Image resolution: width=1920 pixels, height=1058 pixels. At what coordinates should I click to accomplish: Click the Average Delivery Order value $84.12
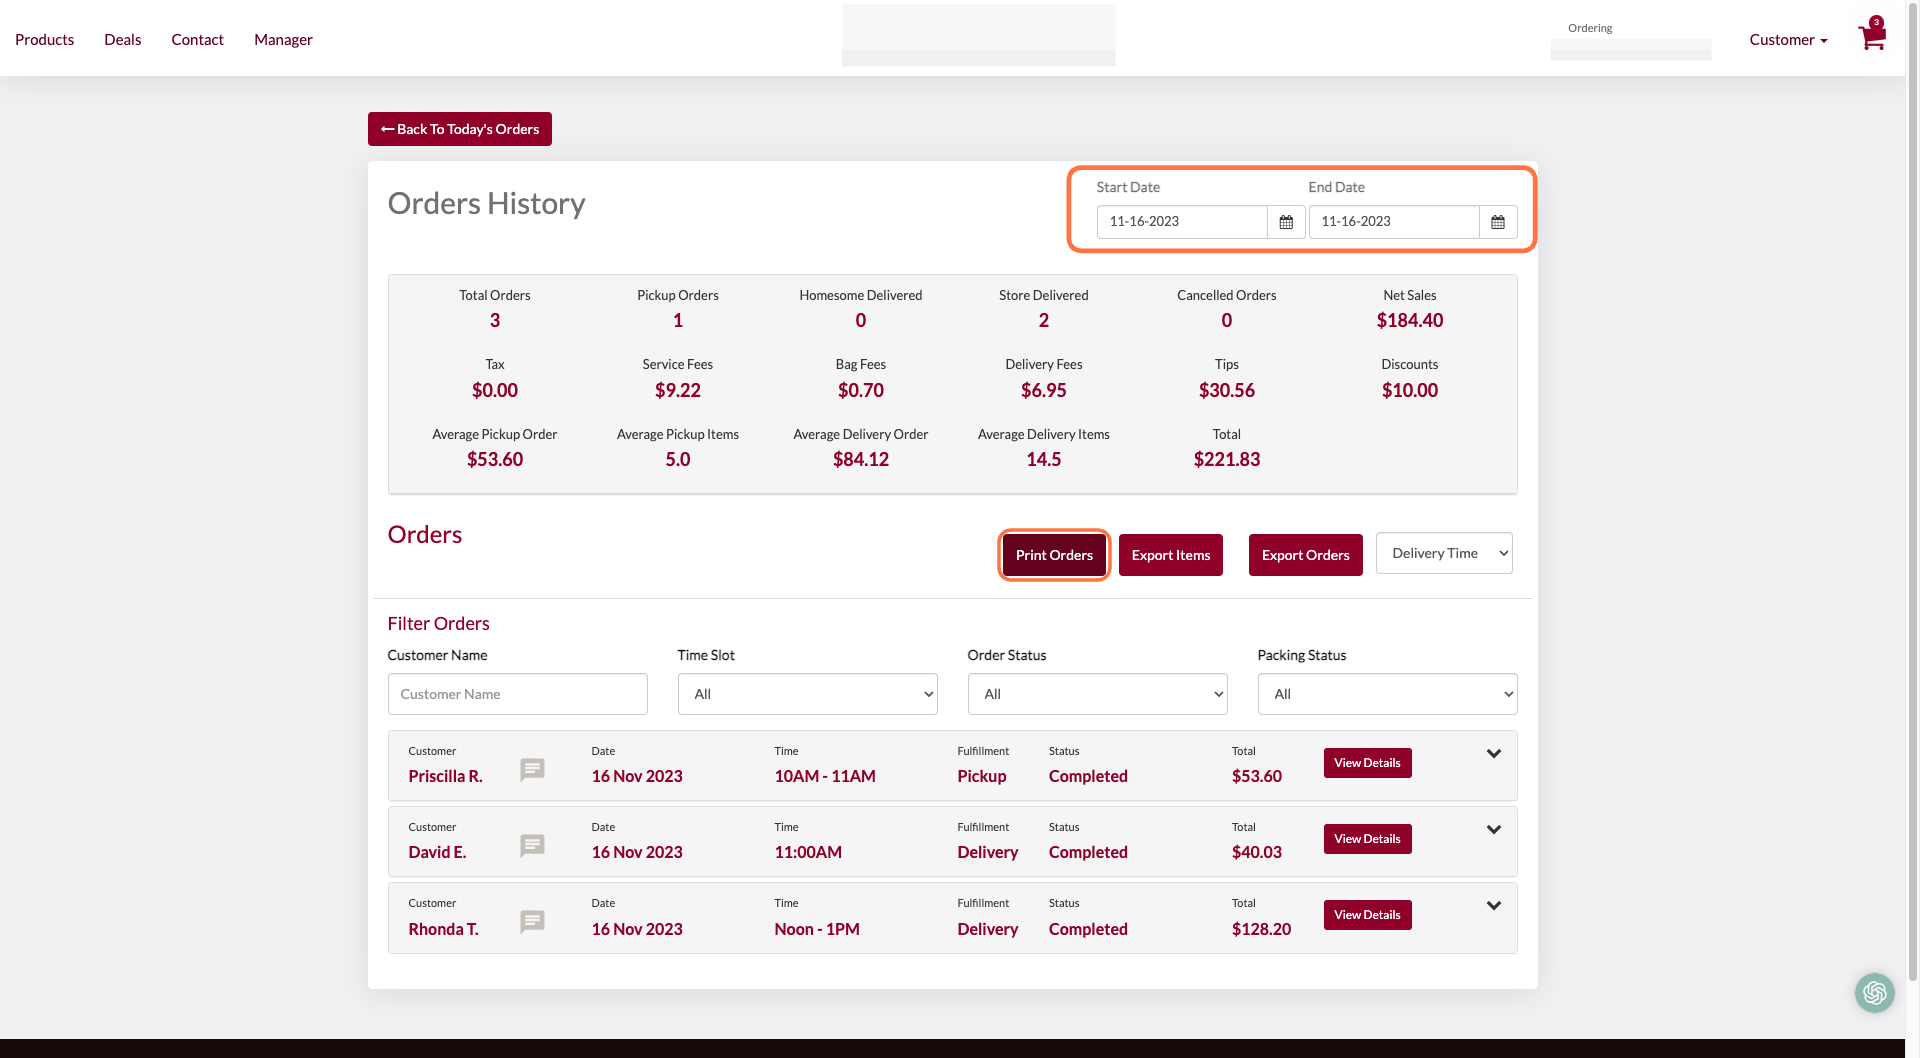pos(860,459)
